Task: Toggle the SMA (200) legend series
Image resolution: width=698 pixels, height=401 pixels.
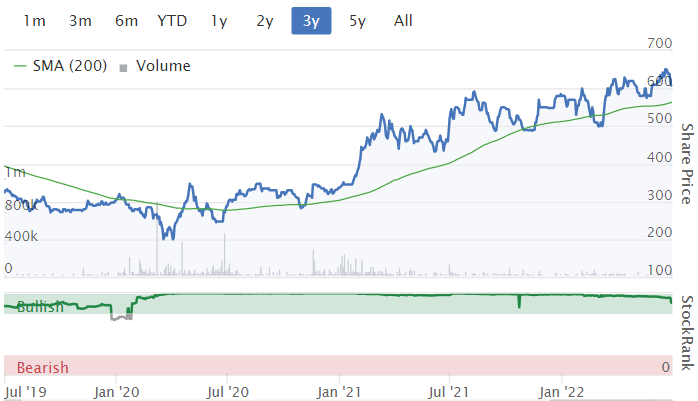Action: pyautogui.click(x=61, y=66)
